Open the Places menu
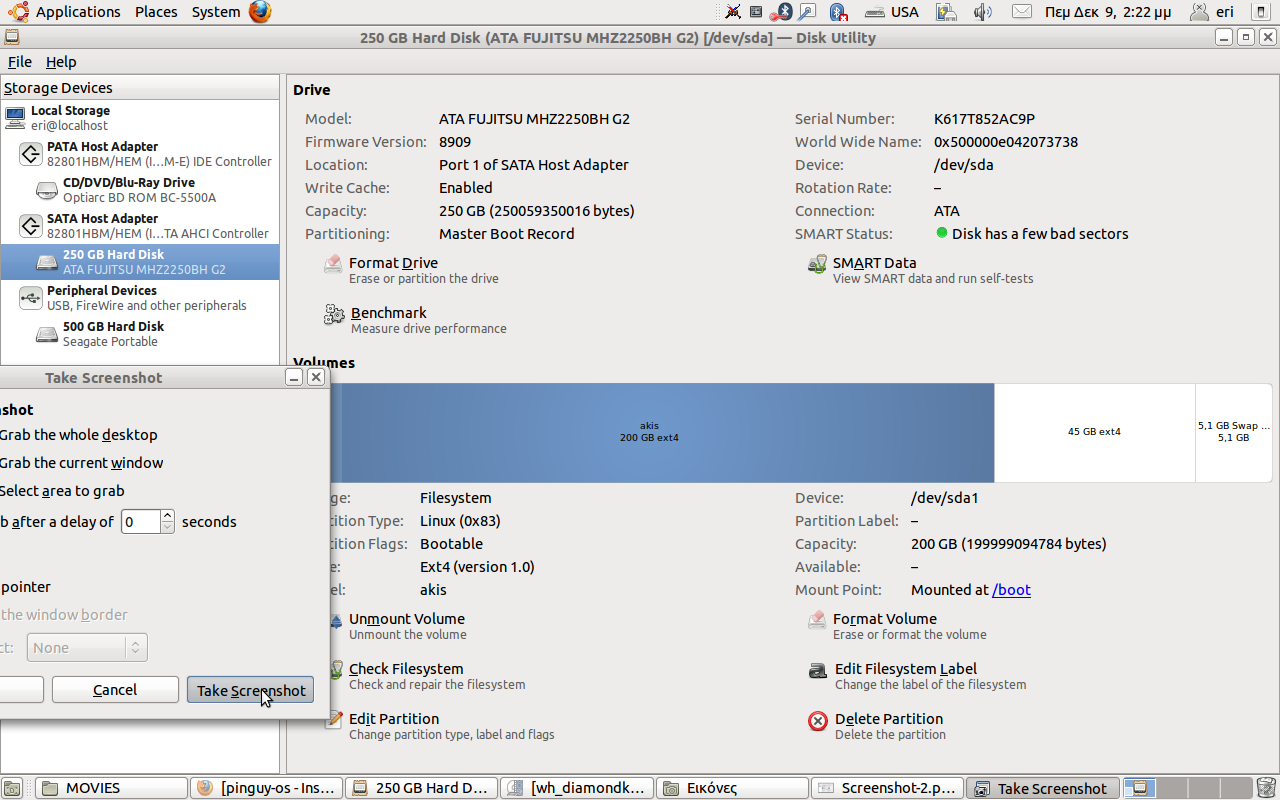 pos(156,12)
